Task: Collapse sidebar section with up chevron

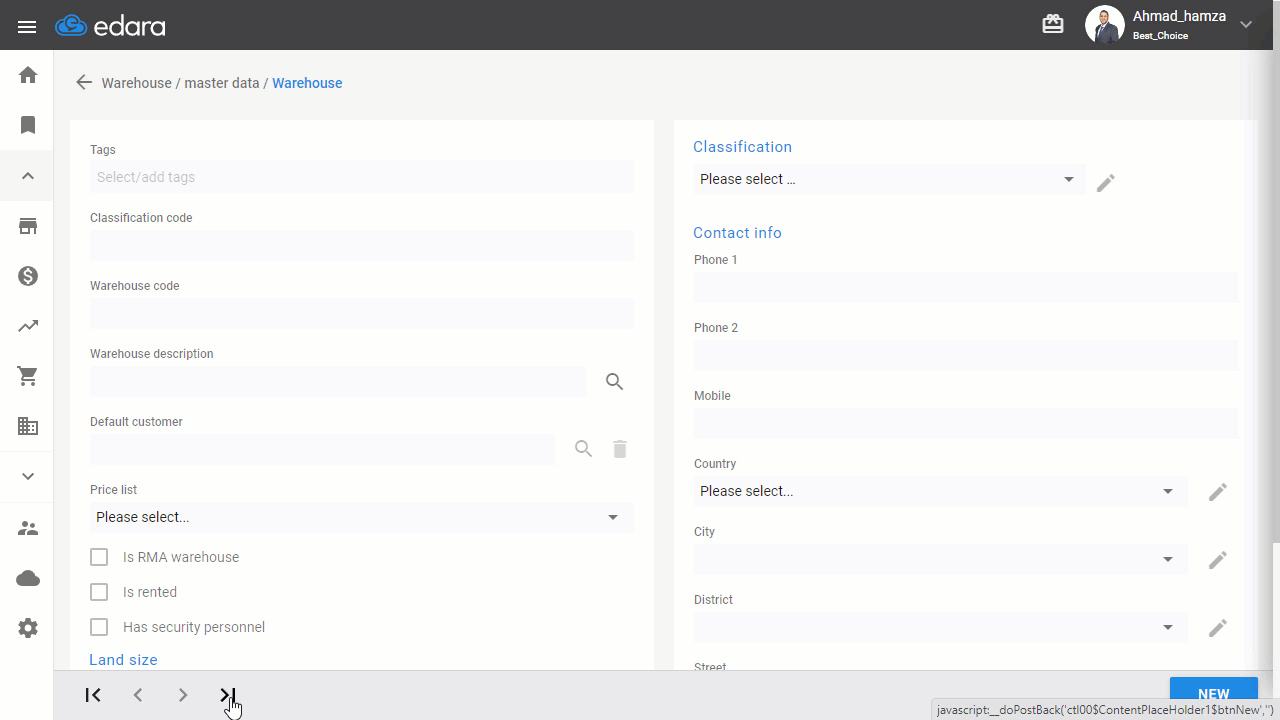Action: 28,176
